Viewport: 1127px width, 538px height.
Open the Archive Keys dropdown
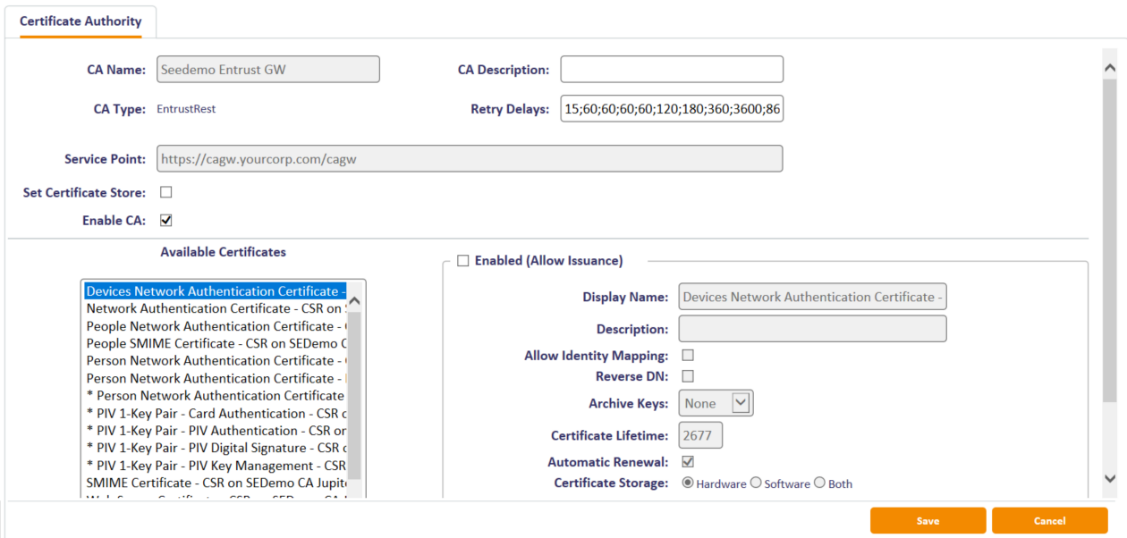click(x=715, y=403)
